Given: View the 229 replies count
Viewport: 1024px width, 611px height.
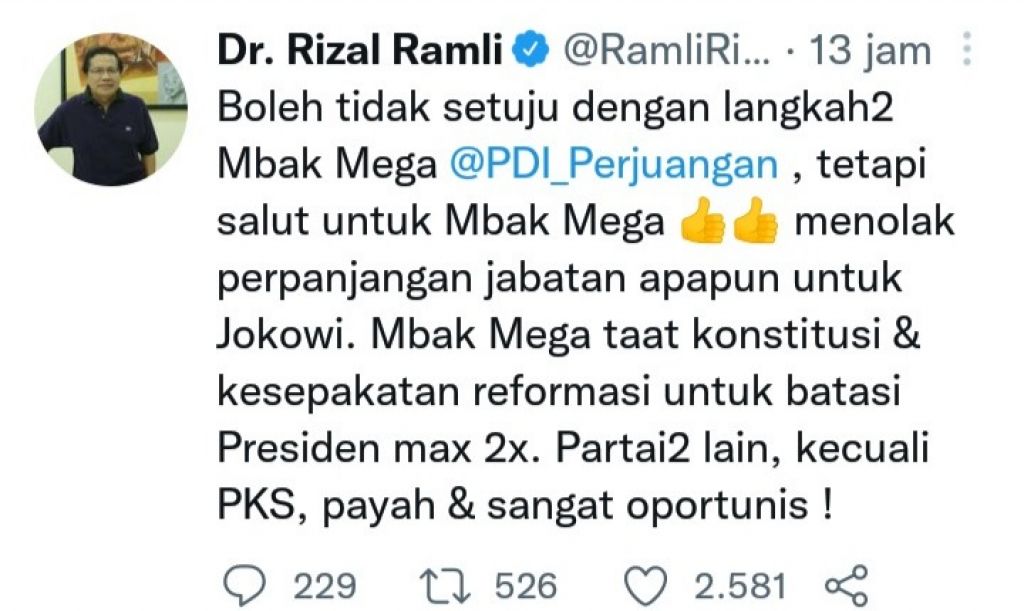Looking at the screenshot, I should (325, 586).
